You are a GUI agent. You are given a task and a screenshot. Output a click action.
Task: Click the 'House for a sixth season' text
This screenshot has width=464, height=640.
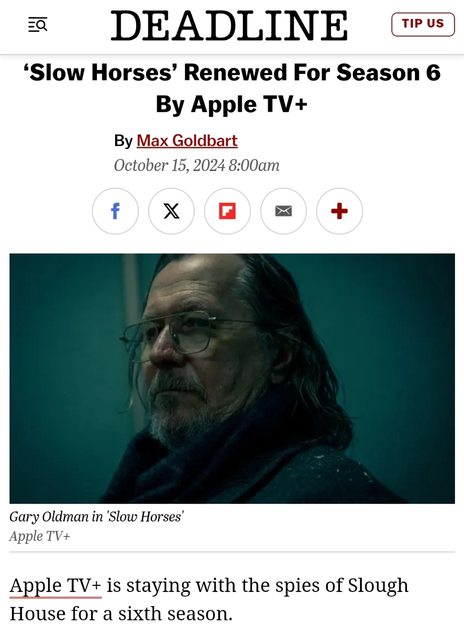click(x=121, y=613)
